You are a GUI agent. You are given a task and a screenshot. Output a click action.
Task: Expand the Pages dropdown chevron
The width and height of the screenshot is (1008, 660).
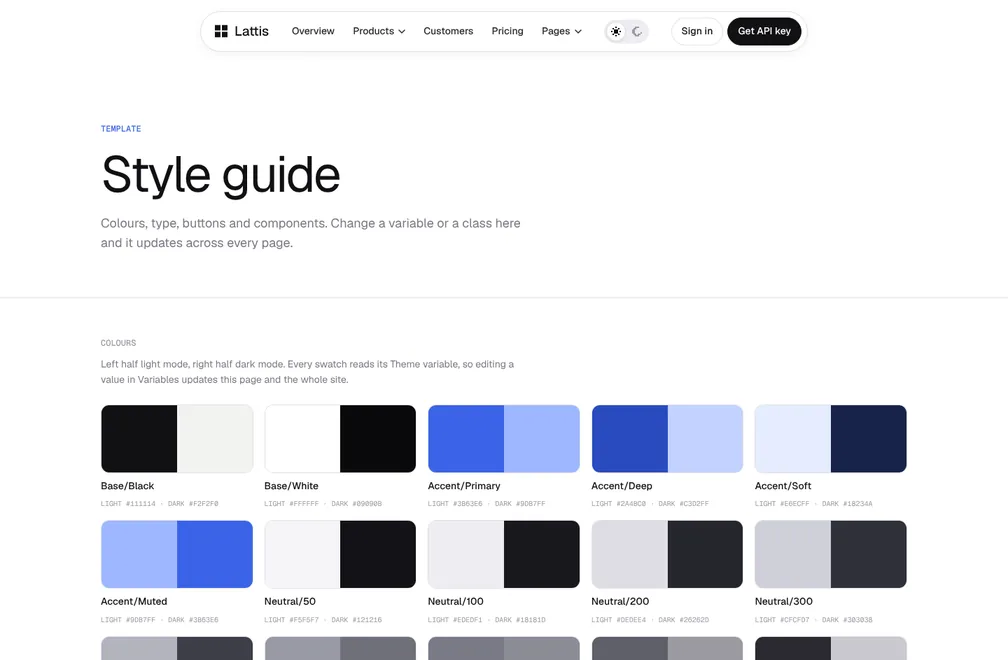pos(578,31)
